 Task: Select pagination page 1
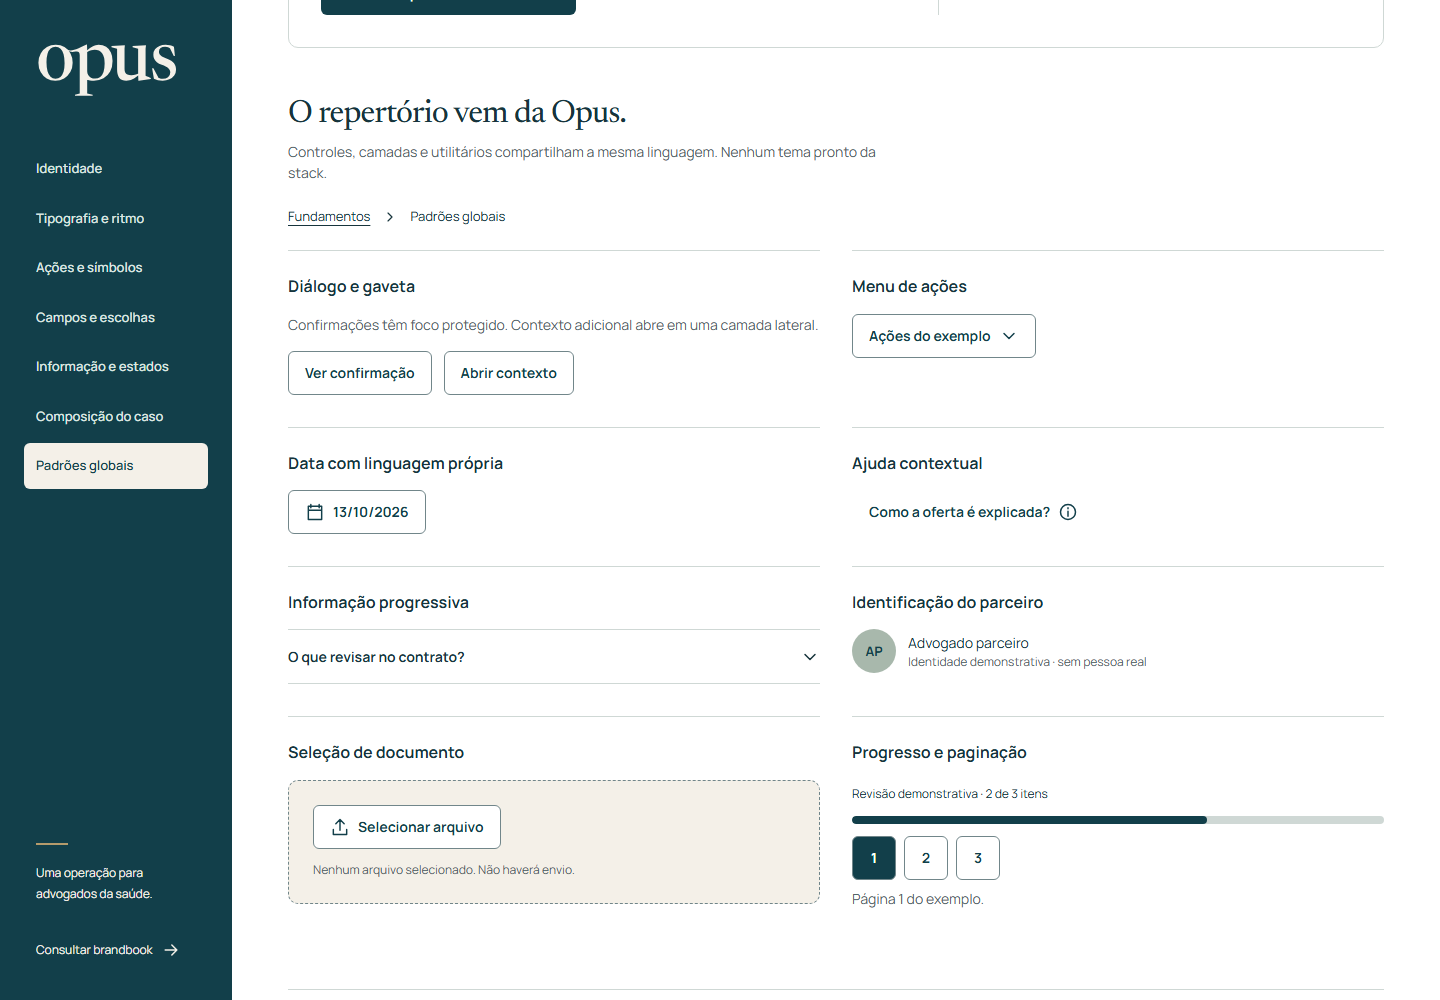point(874,858)
